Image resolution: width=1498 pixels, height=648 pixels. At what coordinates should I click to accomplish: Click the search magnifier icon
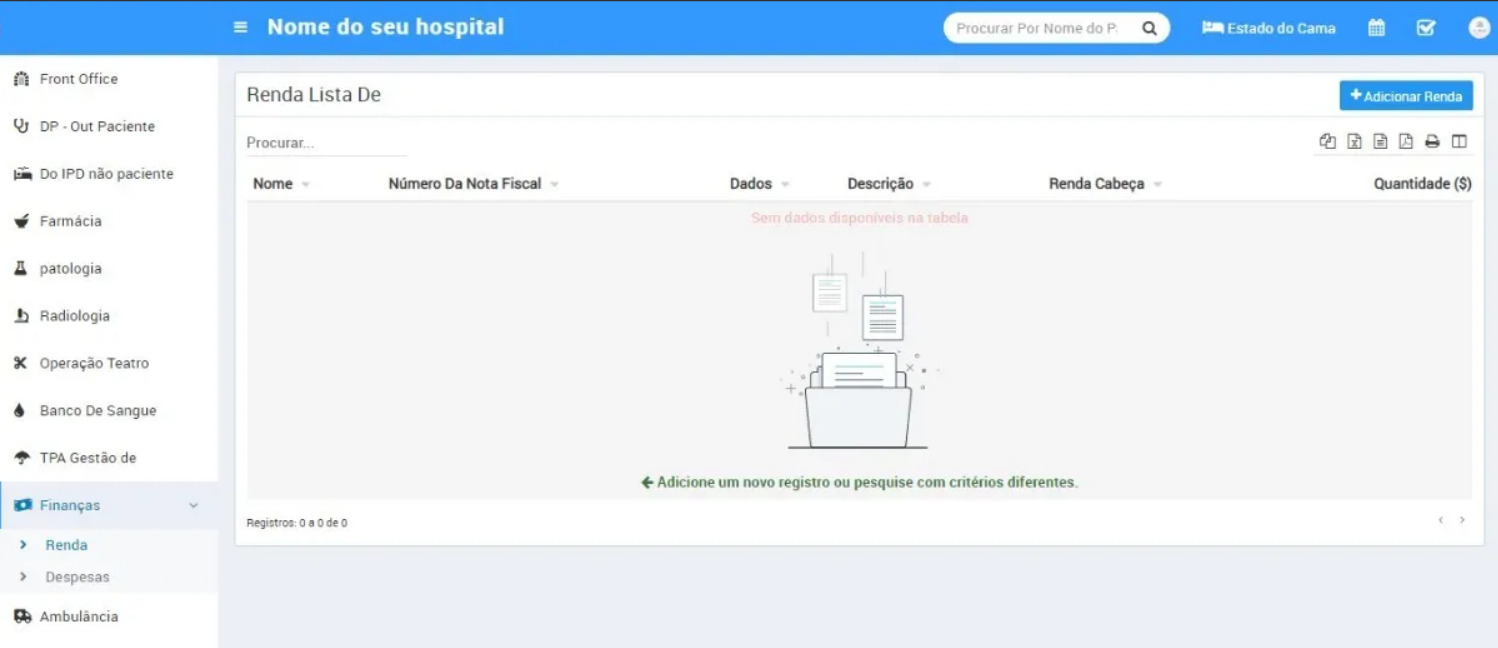[1150, 28]
